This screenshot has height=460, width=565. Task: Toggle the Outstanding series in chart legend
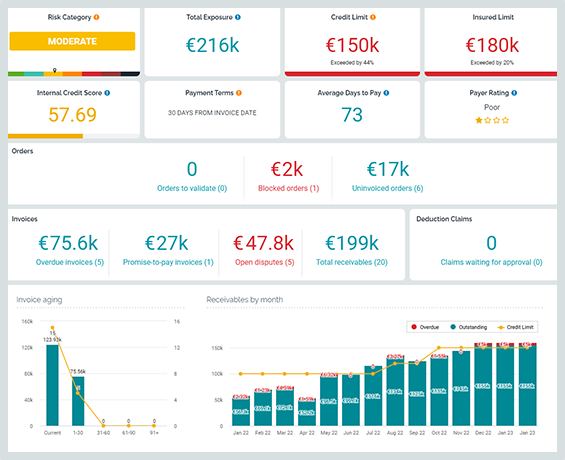pyautogui.click(x=469, y=327)
